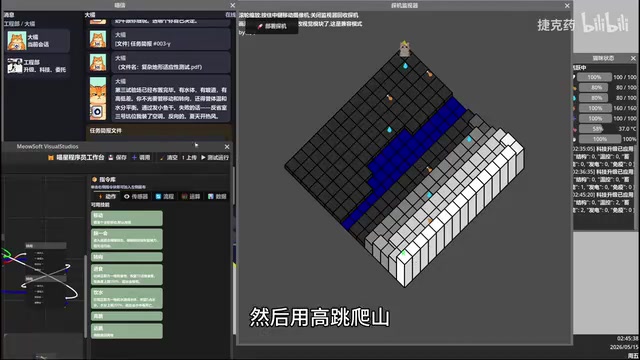Click the avatar beside 任务简报 #003 message
The height and width of the screenshot is (360, 640).
coord(98,40)
